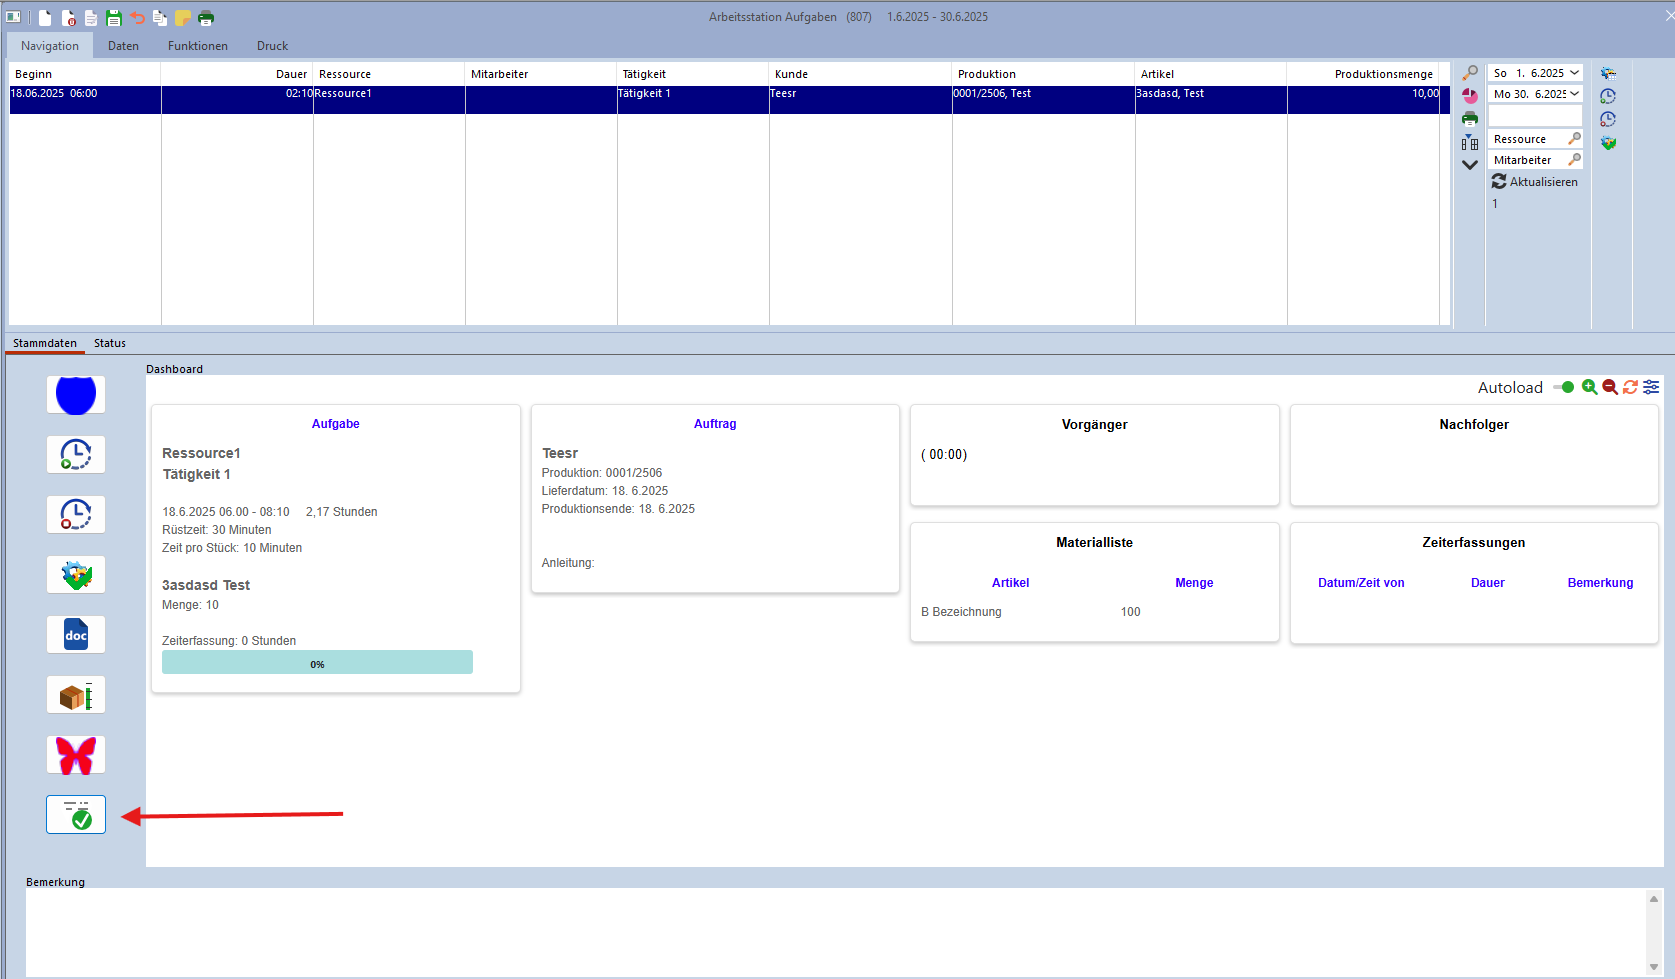
Task: Click the checklist icon marked by the arrow
Action: tap(76, 815)
